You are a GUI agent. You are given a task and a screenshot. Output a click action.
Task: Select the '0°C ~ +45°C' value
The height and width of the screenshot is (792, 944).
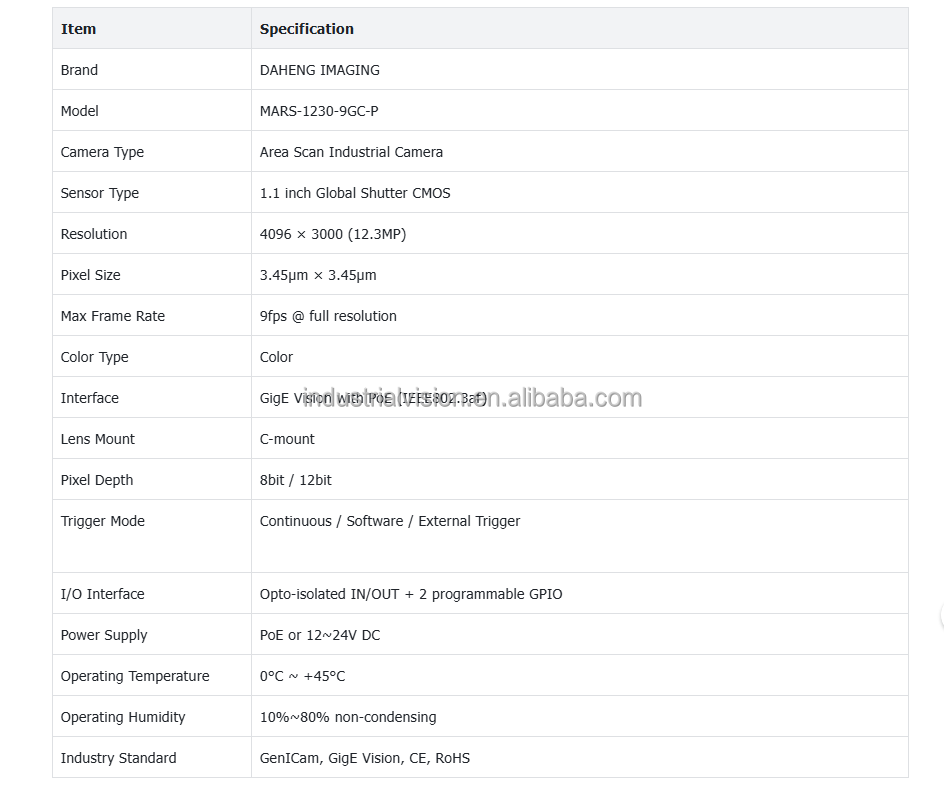[302, 676]
